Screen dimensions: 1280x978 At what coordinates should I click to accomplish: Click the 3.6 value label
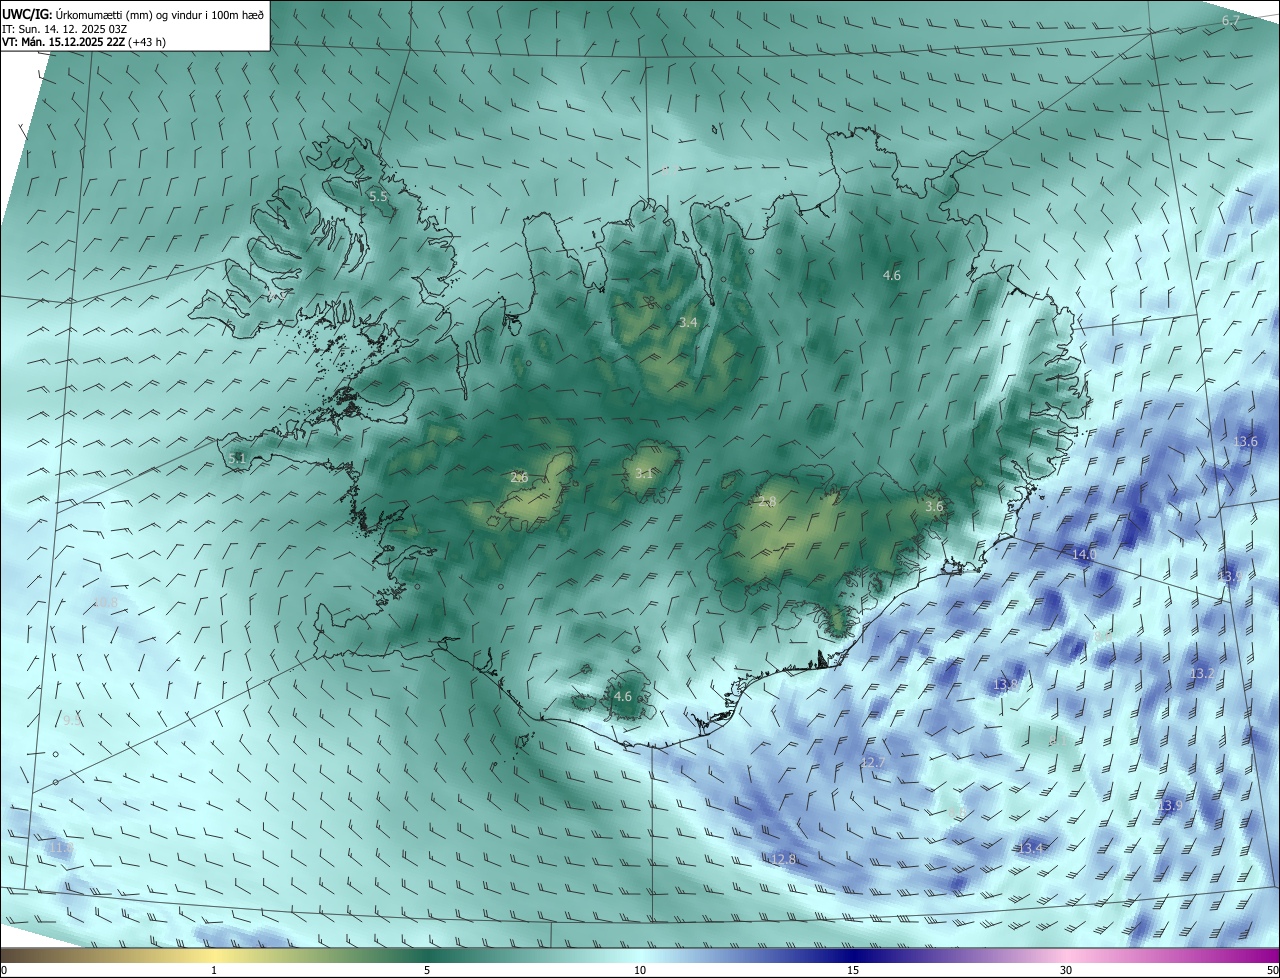coord(934,507)
